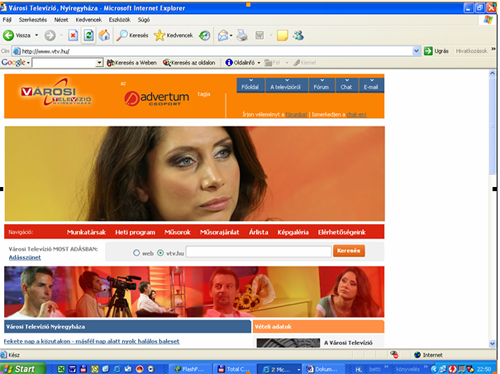Select the vtv.hu radio button
500x374 pixels.
(160, 253)
